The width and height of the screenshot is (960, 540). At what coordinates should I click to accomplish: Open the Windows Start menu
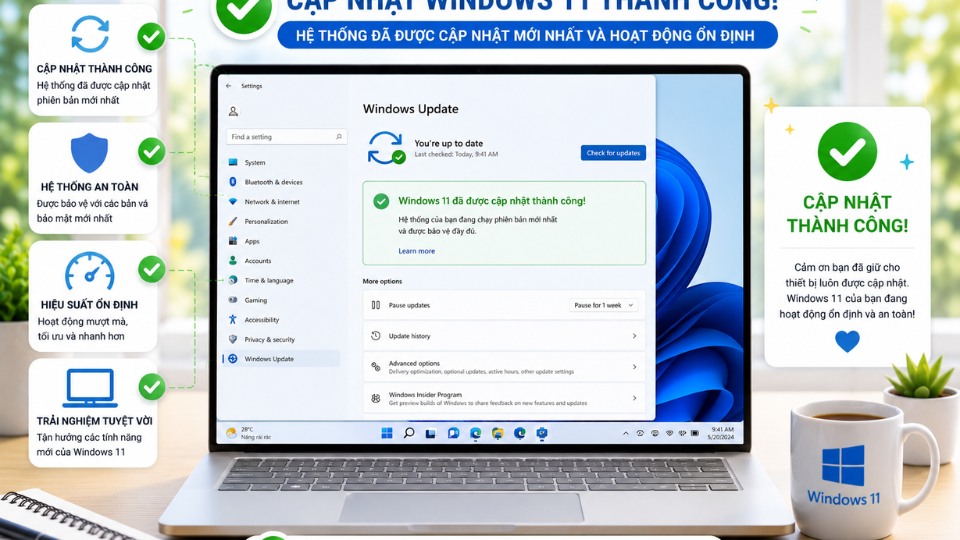click(387, 433)
